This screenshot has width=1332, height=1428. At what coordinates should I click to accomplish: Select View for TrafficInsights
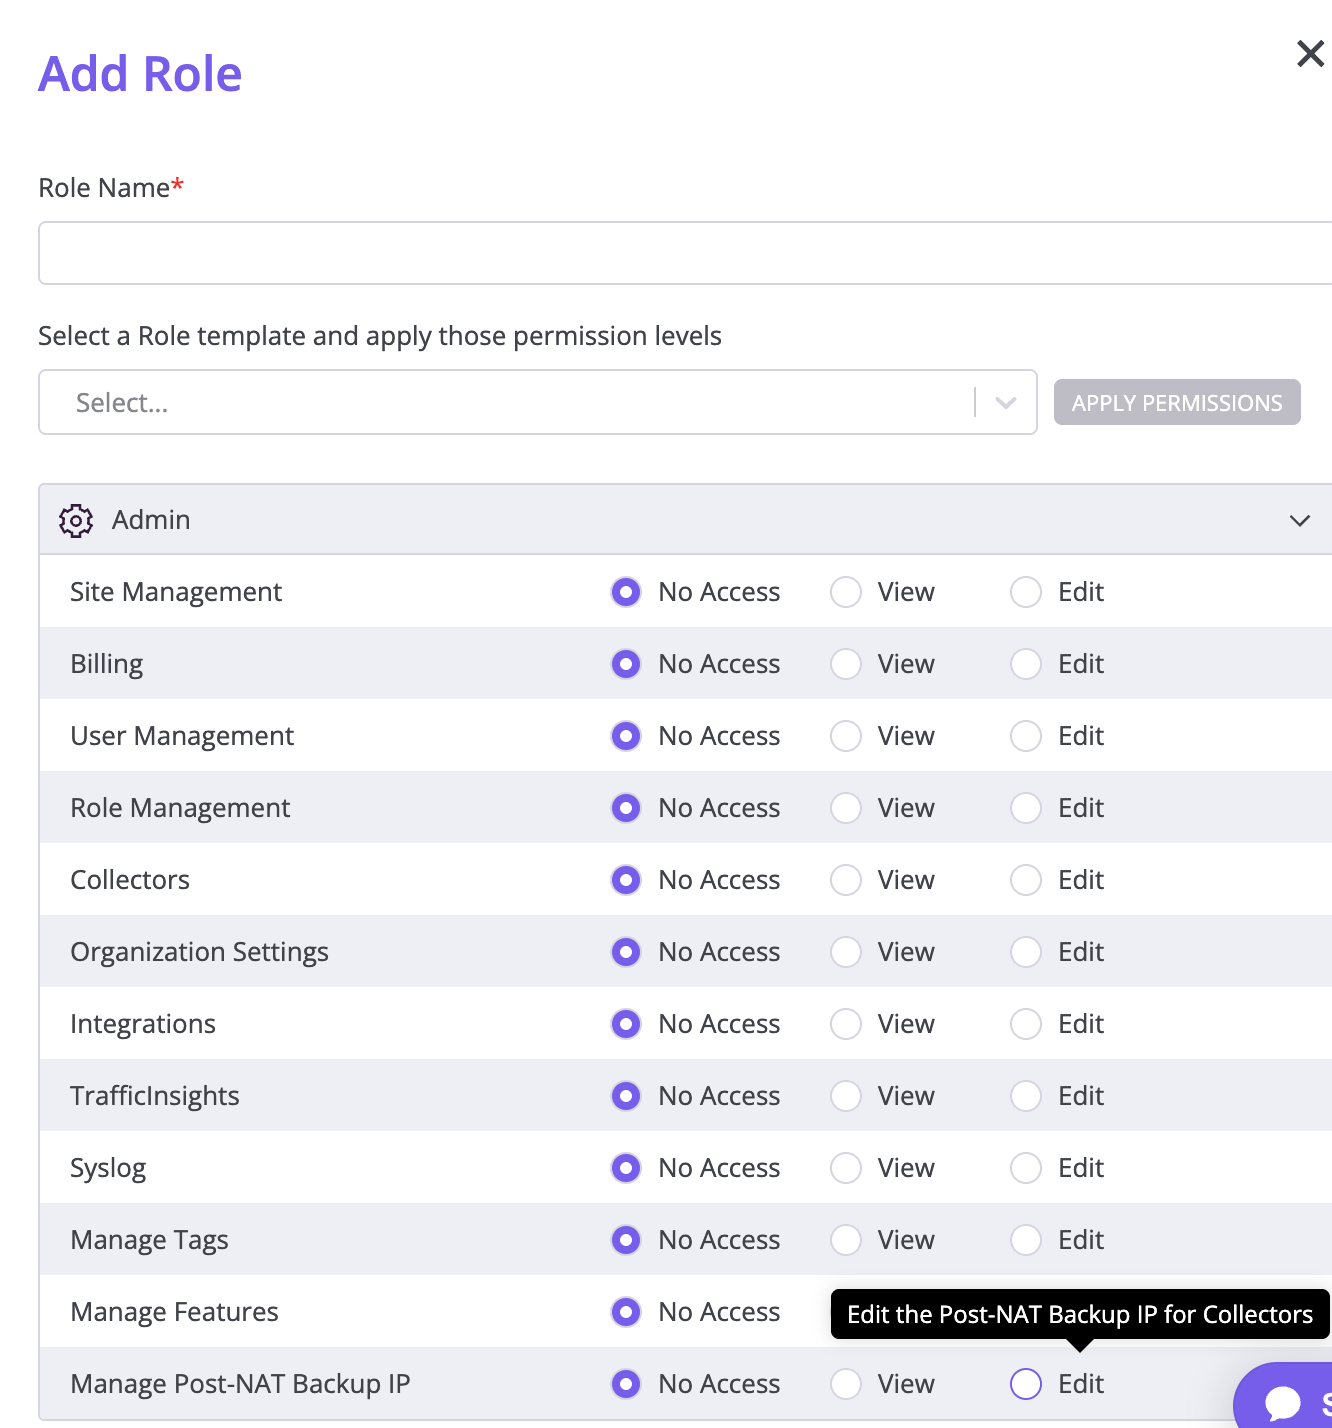(846, 1096)
